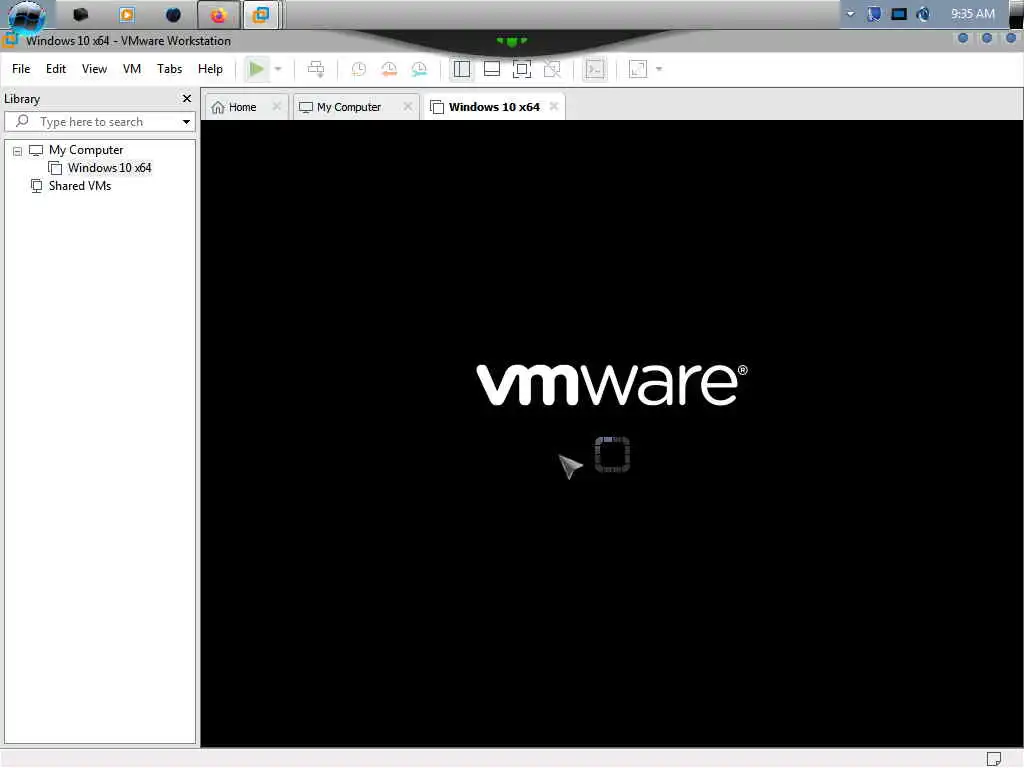Click the black cube taskbar icon

coord(80,14)
